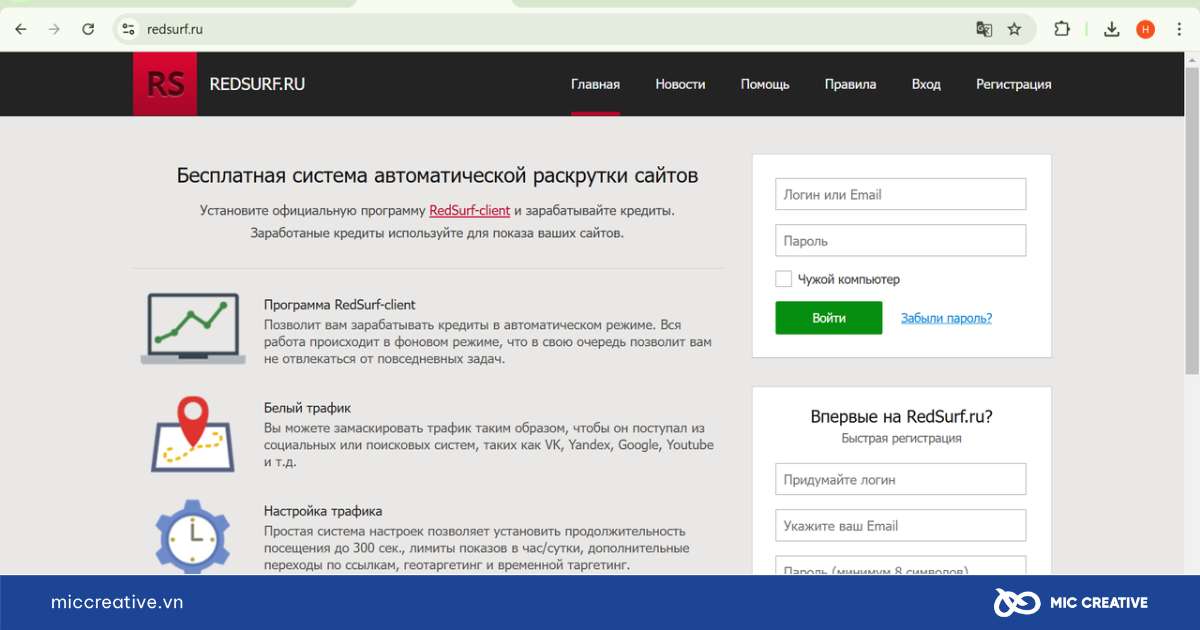Click the REDSURF.RU site title
Viewport: 1200px width, 630px height.
pos(257,84)
